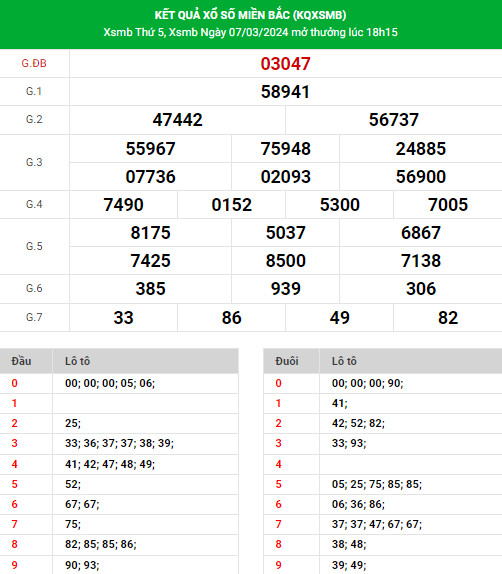The image size is (502, 574).
Task: Click the date subtitle 07/03/2024
Action: coord(259,32)
